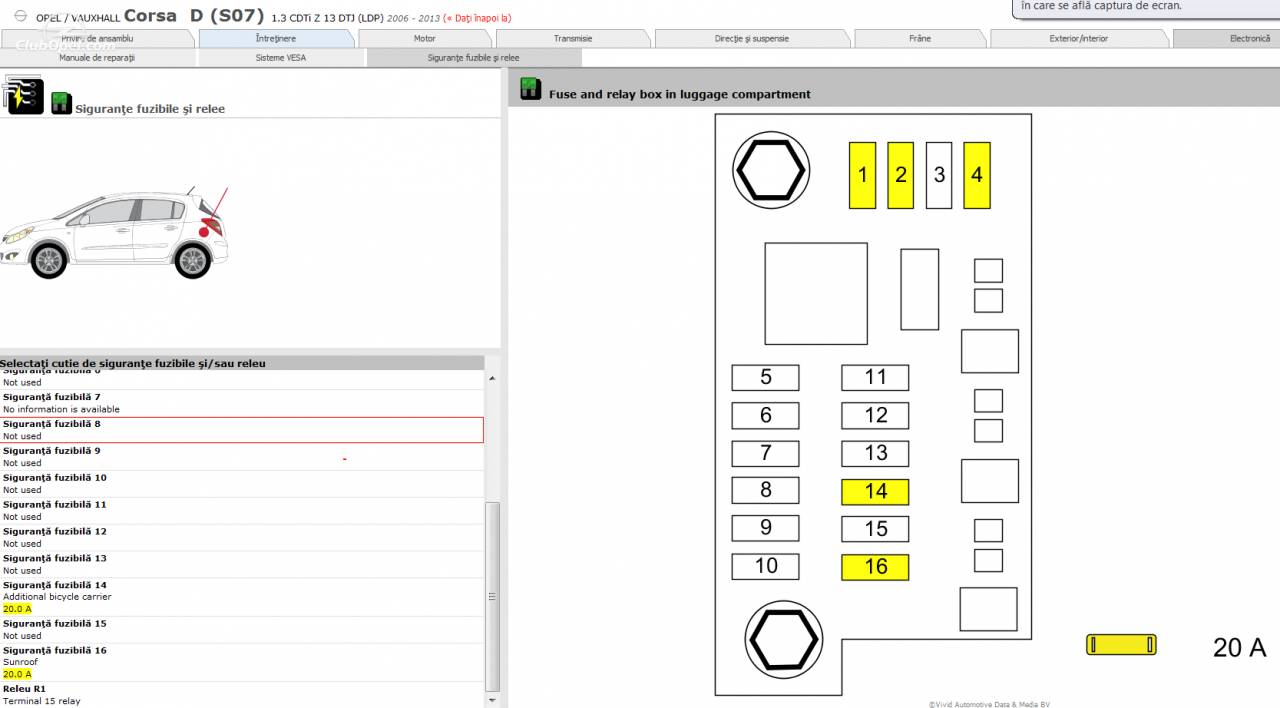Screen dimensions: 1280x708
Task: Click fuse slot 9 in the diagram
Action: (765, 528)
